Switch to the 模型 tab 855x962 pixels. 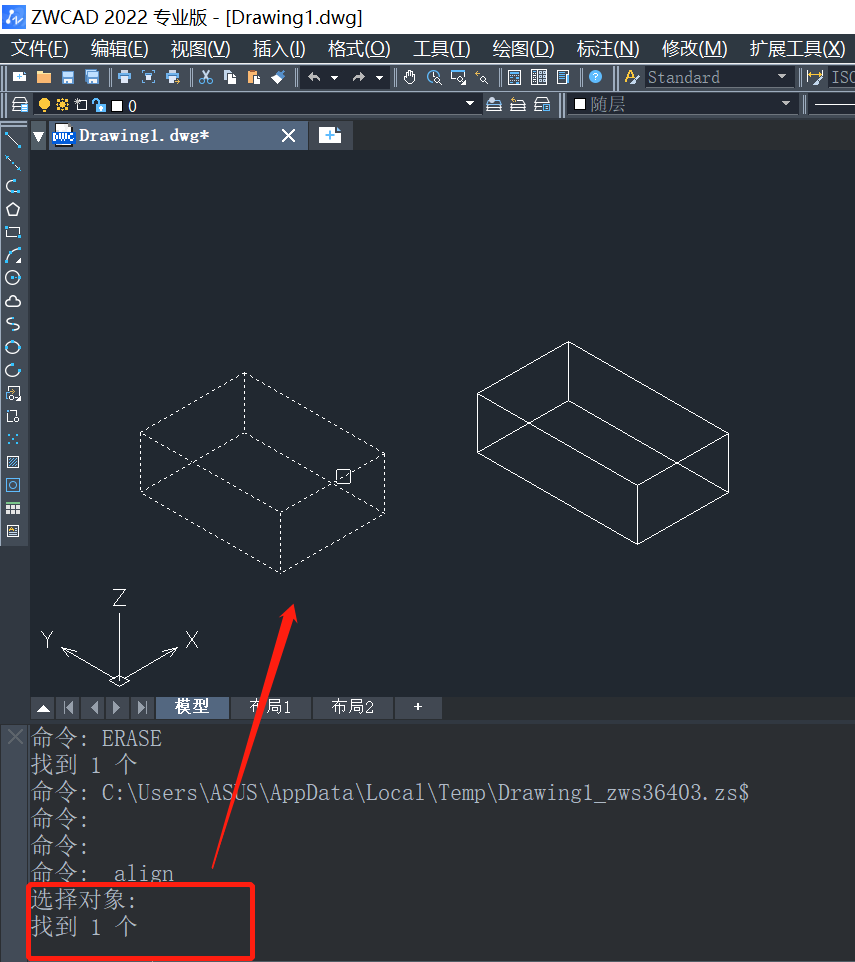coord(193,707)
